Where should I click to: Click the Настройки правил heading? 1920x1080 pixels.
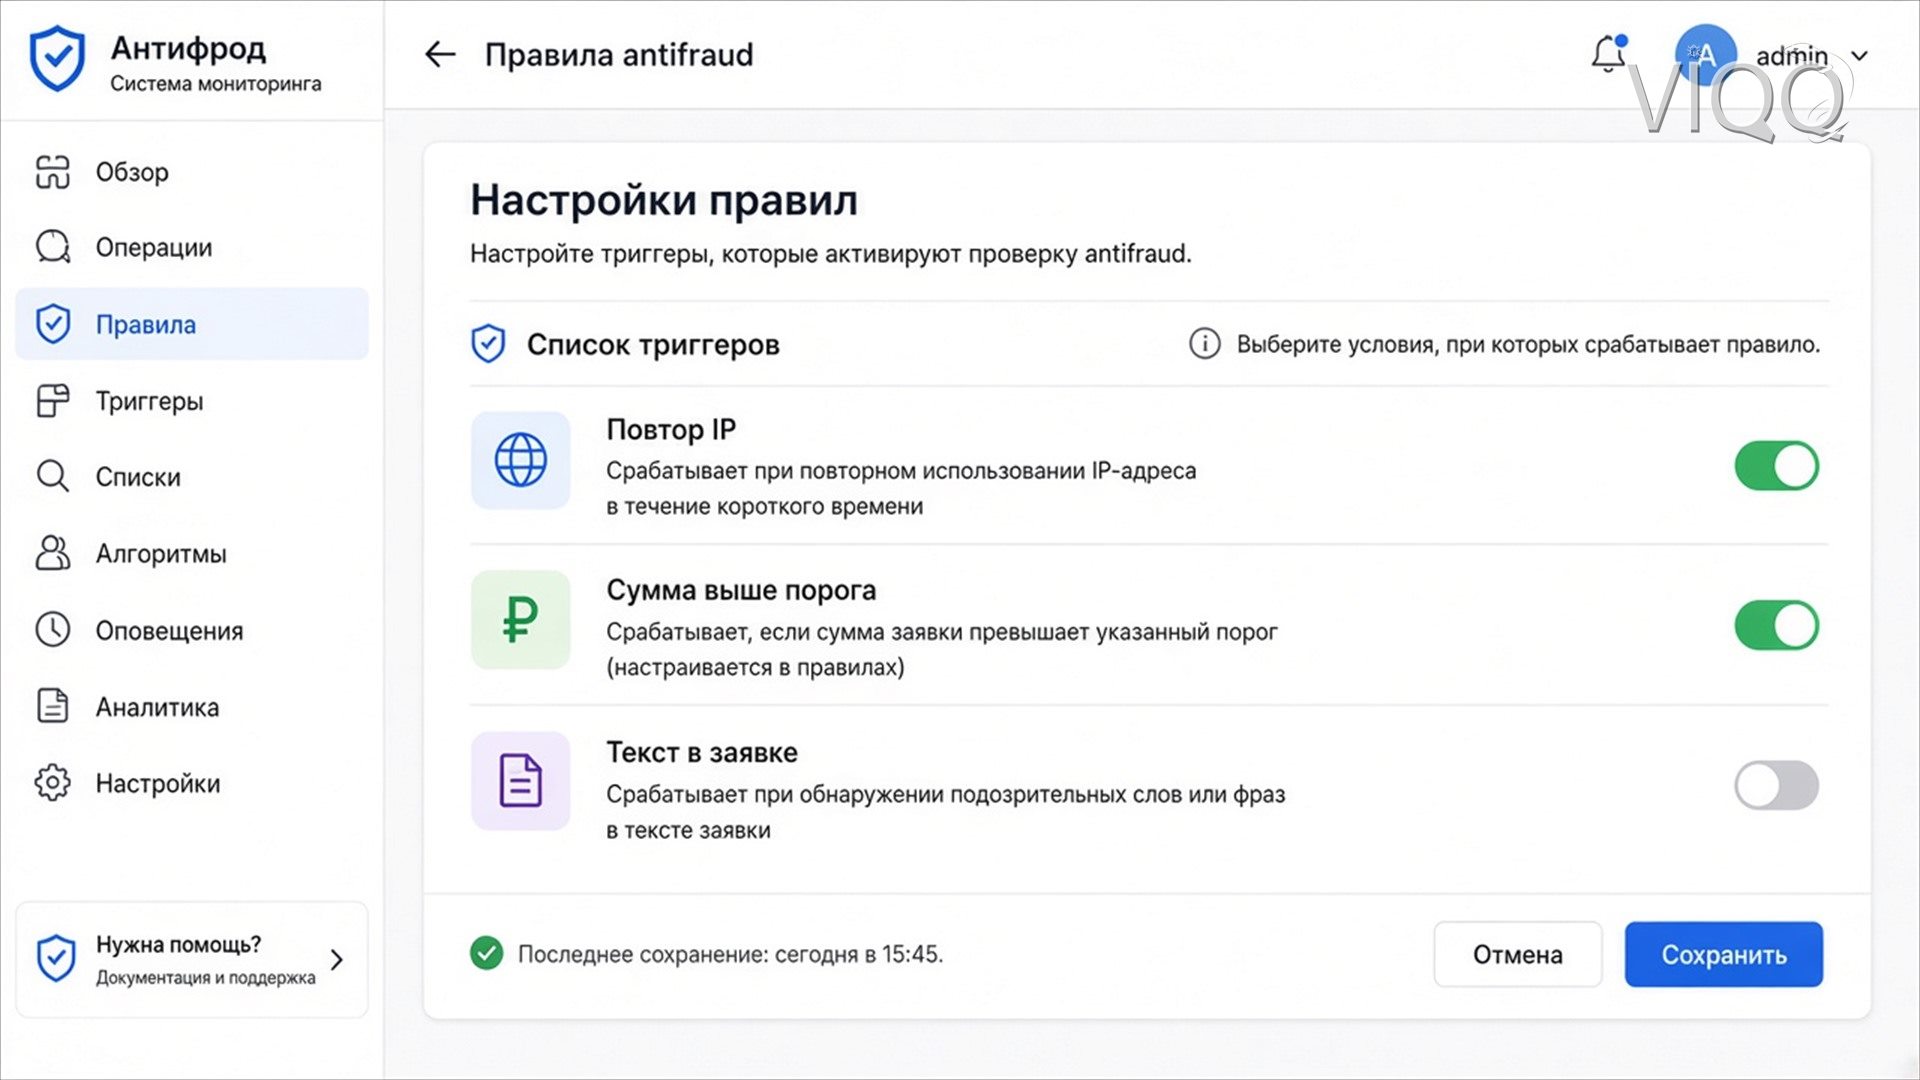point(664,200)
